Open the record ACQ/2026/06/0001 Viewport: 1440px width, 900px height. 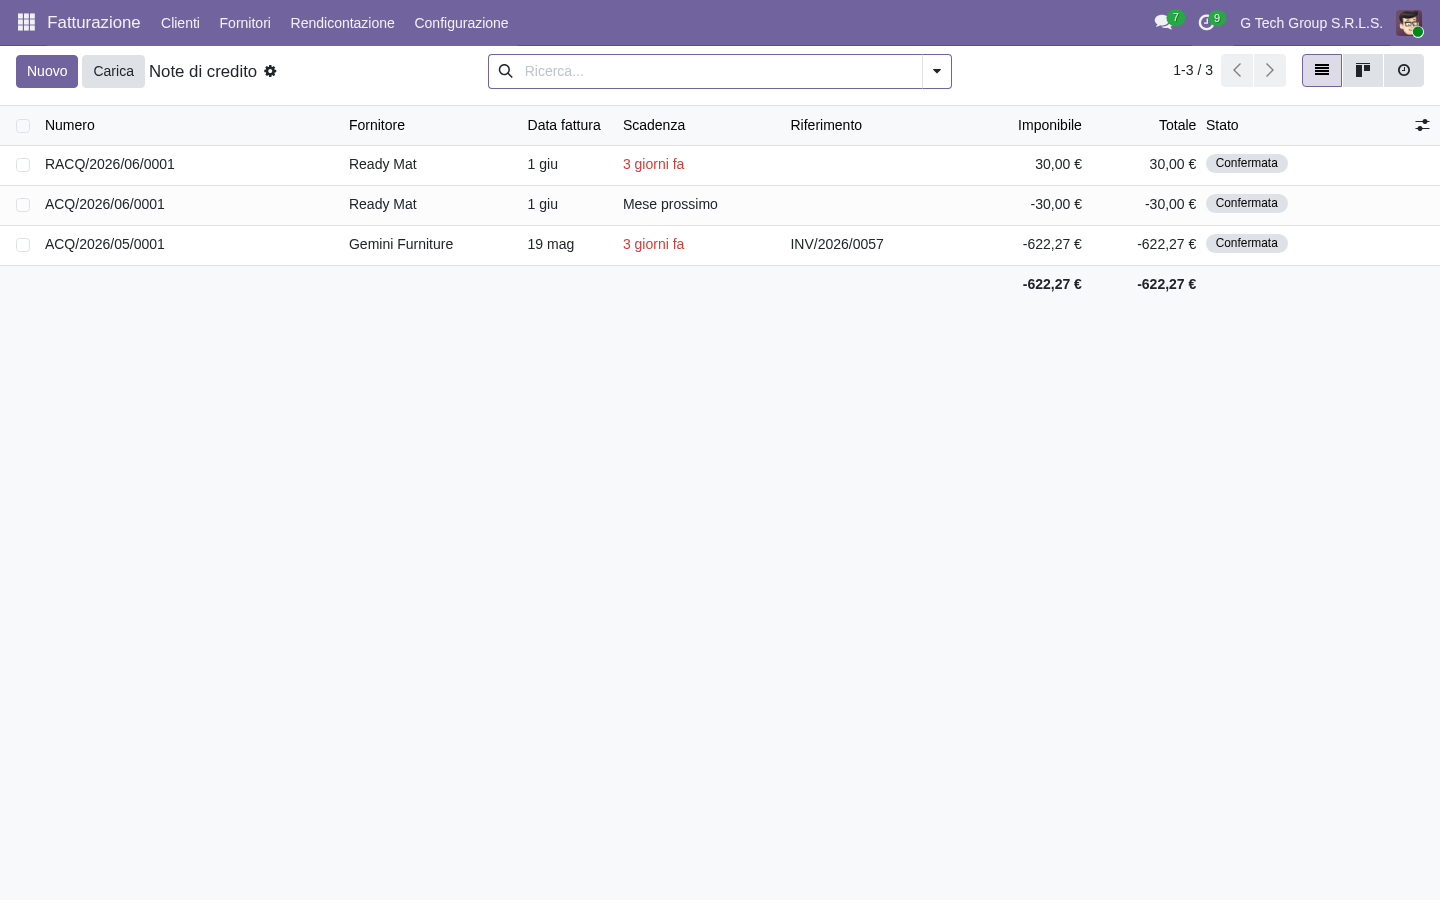pos(105,204)
